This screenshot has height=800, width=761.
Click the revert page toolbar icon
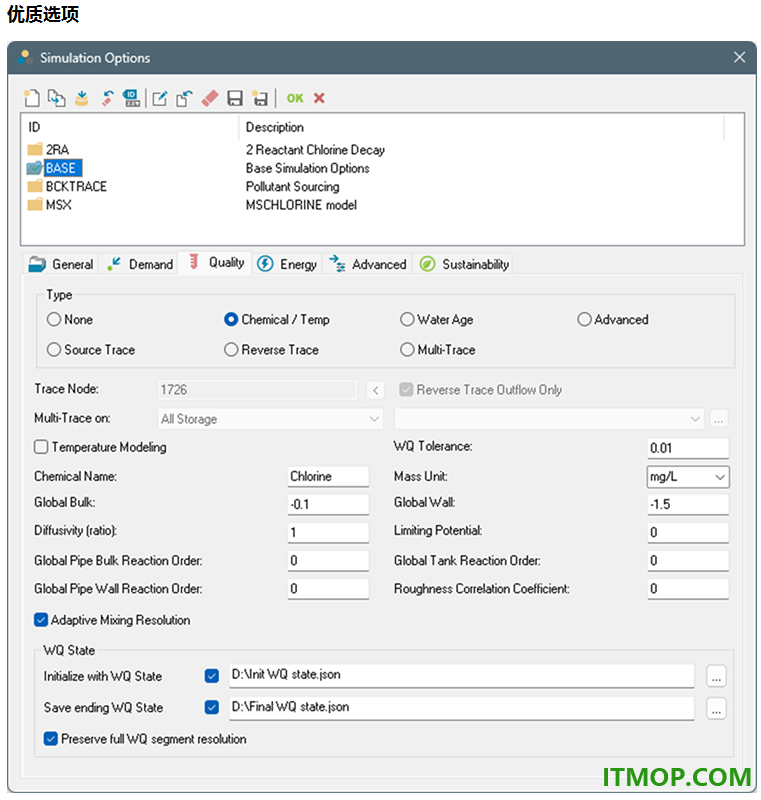coord(184,98)
